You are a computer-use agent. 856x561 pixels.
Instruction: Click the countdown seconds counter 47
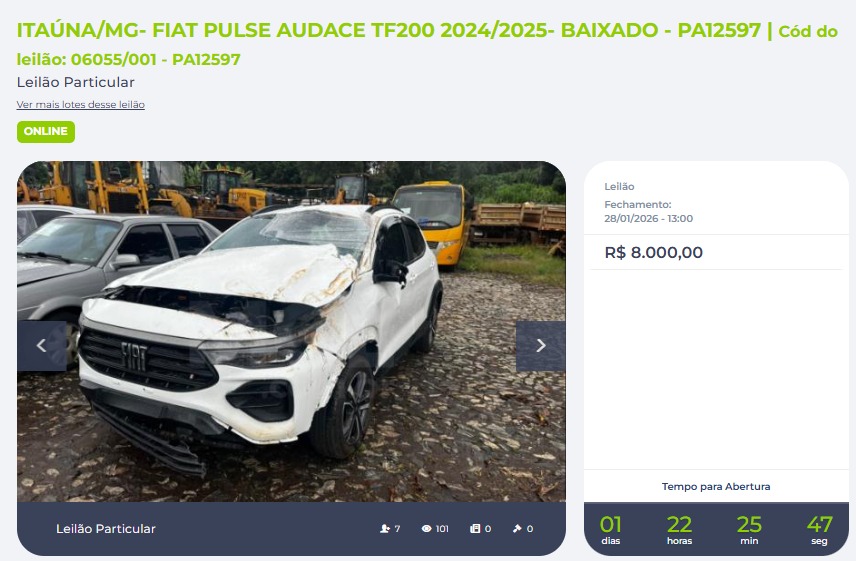point(819,524)
